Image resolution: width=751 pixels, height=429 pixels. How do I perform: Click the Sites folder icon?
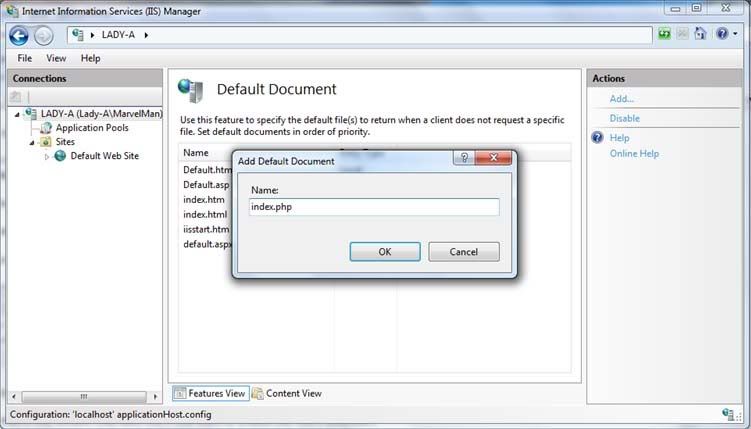46,142
